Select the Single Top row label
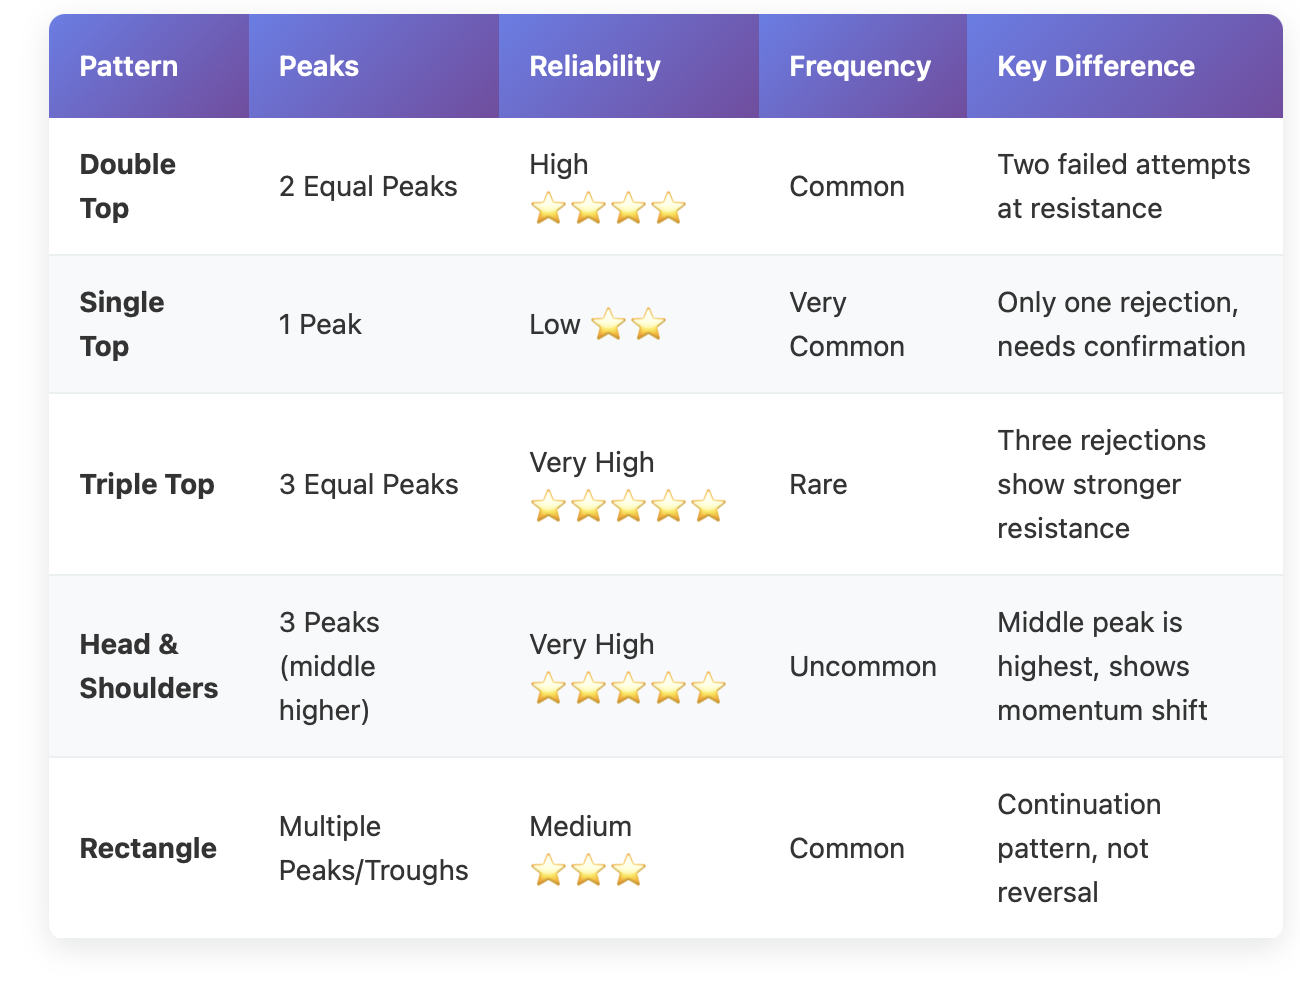1300x982 pixels. coord(121,324)
